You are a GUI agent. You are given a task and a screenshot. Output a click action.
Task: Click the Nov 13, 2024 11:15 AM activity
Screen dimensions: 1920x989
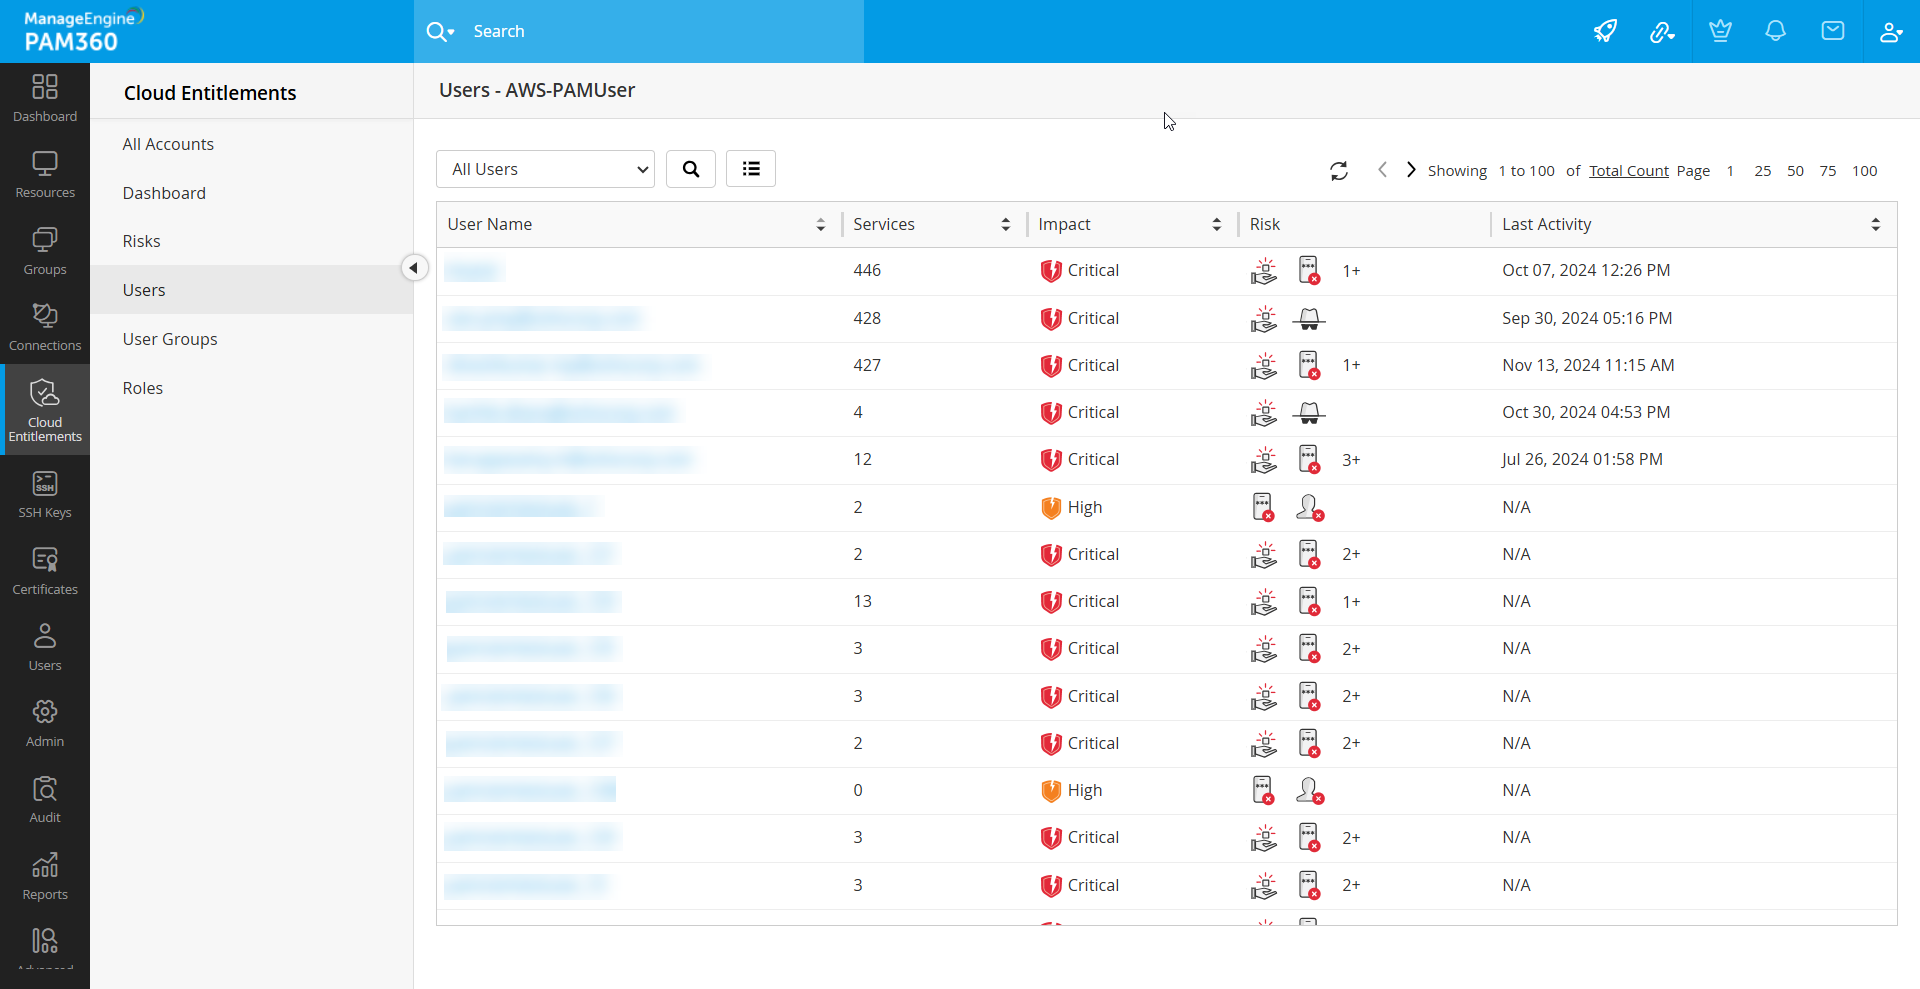[x=1588, y=365]
